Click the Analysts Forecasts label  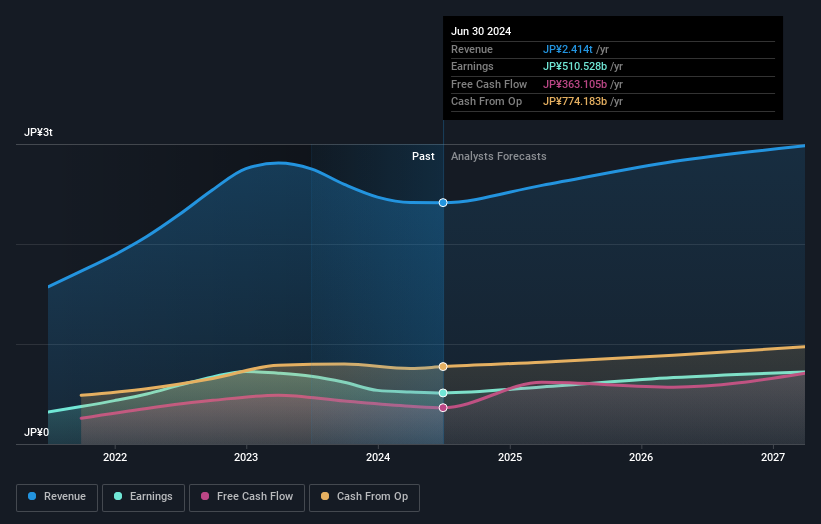click(498, 157)
